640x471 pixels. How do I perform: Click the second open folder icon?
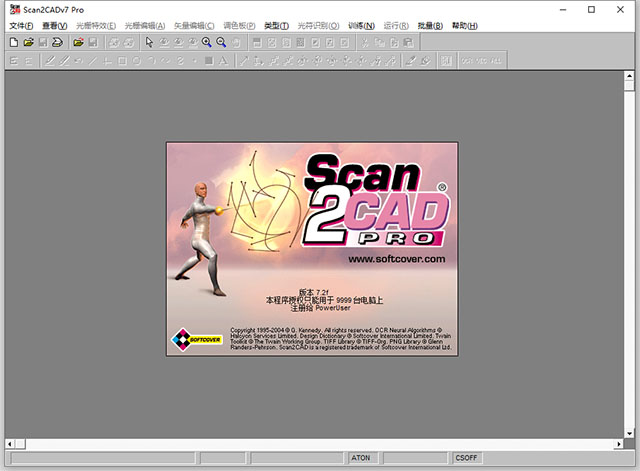click(78, 43)
